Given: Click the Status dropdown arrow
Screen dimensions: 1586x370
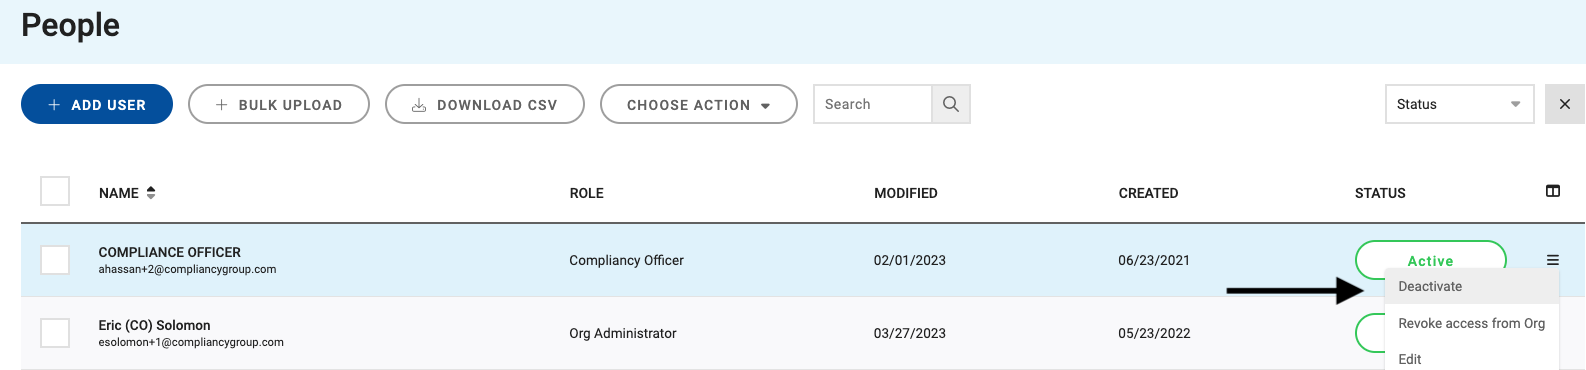Looking at the screenshot, I should coord(1515,105).
